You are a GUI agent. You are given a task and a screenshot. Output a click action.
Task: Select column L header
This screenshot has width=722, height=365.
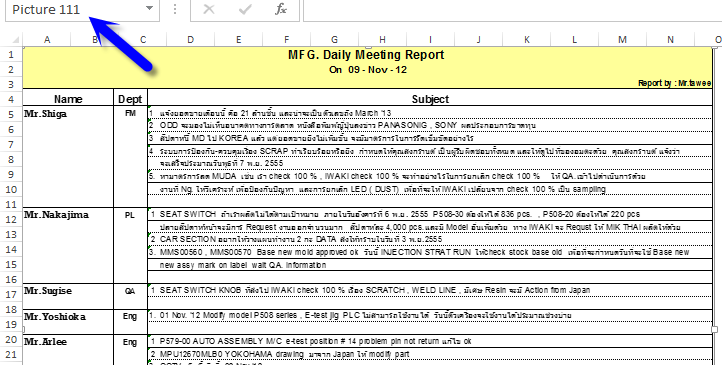pos(574,40)
